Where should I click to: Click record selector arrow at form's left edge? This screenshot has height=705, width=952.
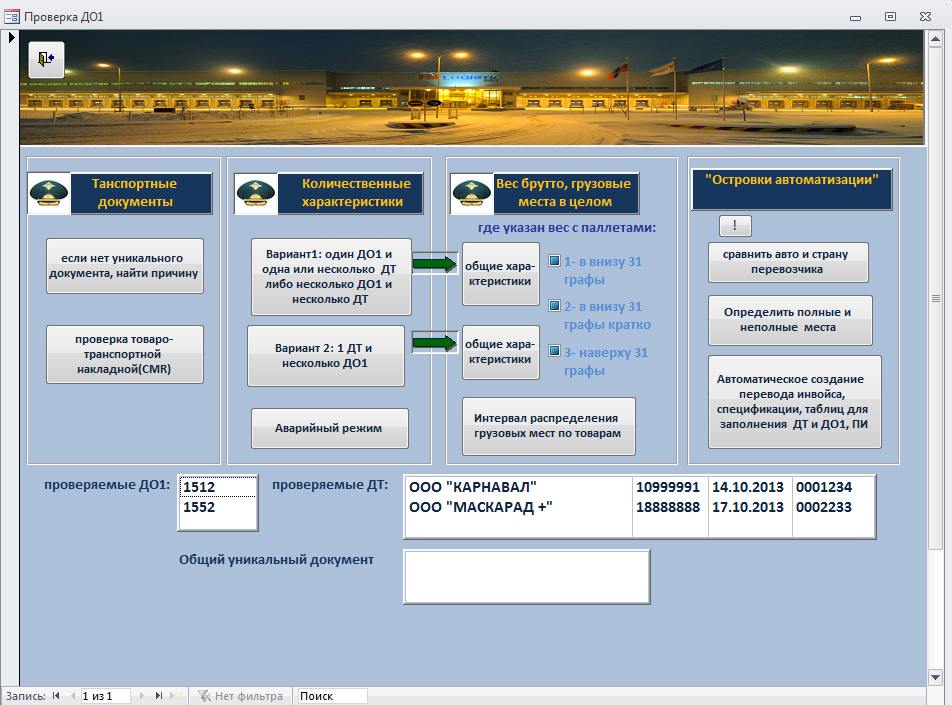click(x=12, y=38)
